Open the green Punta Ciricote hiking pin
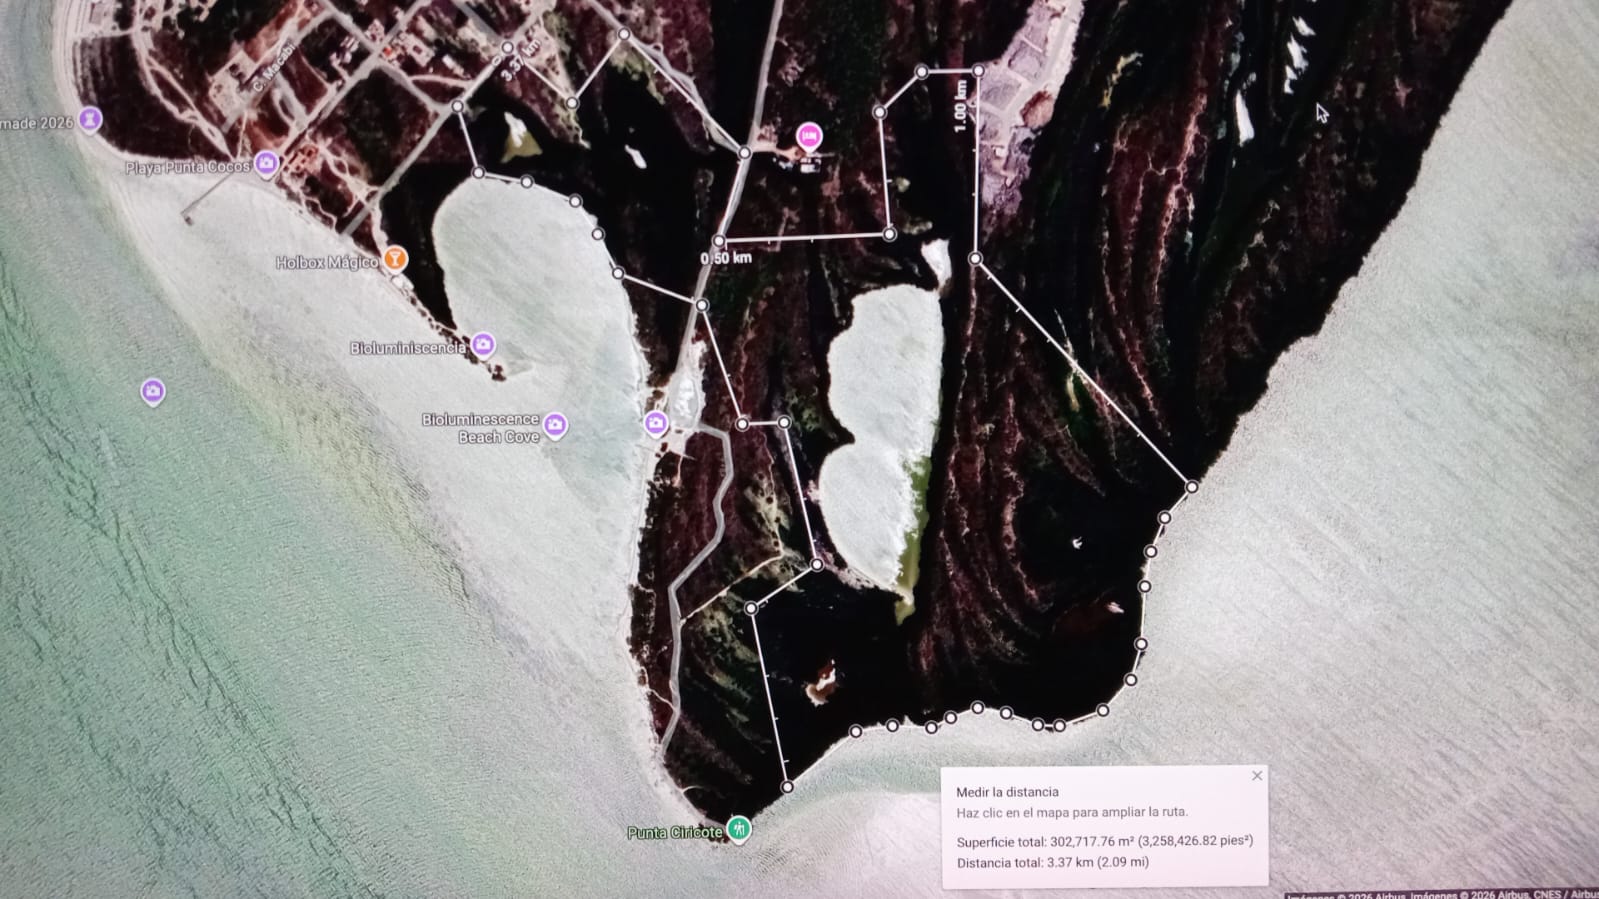Viewport: 1599px width, 899px height. pyautogui.click(x=739, y=828)
